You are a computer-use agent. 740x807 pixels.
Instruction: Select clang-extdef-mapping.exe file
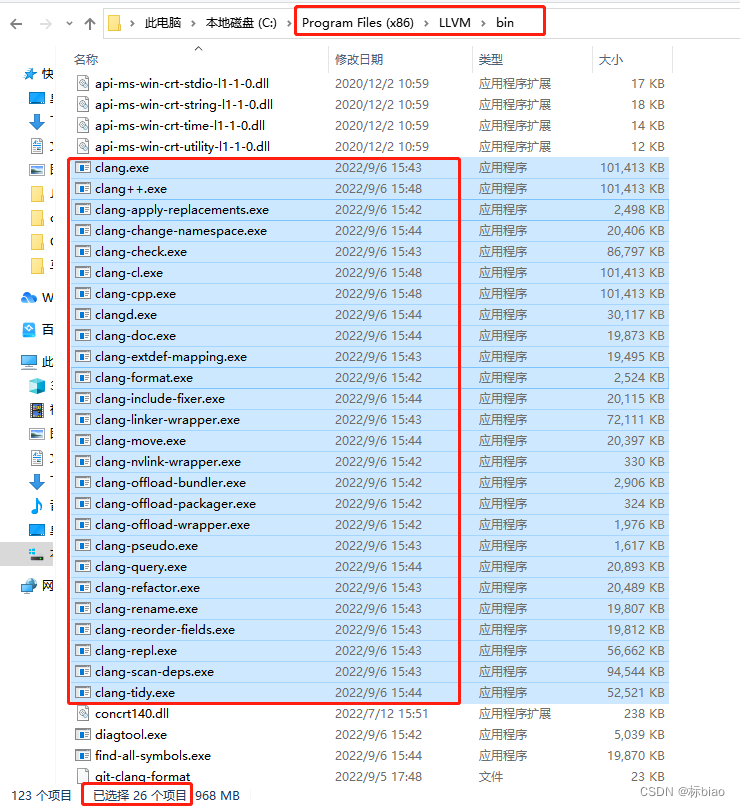point(171,357)
